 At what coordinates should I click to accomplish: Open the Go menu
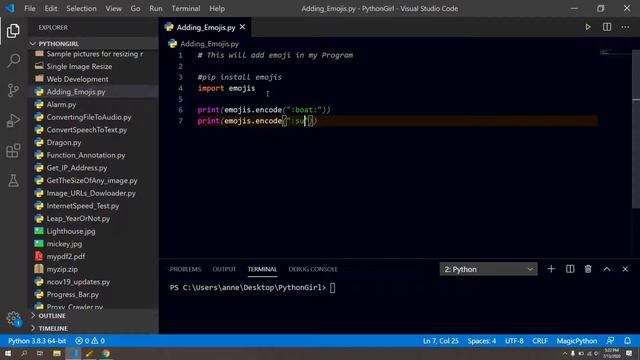click(x=136, y=8)
